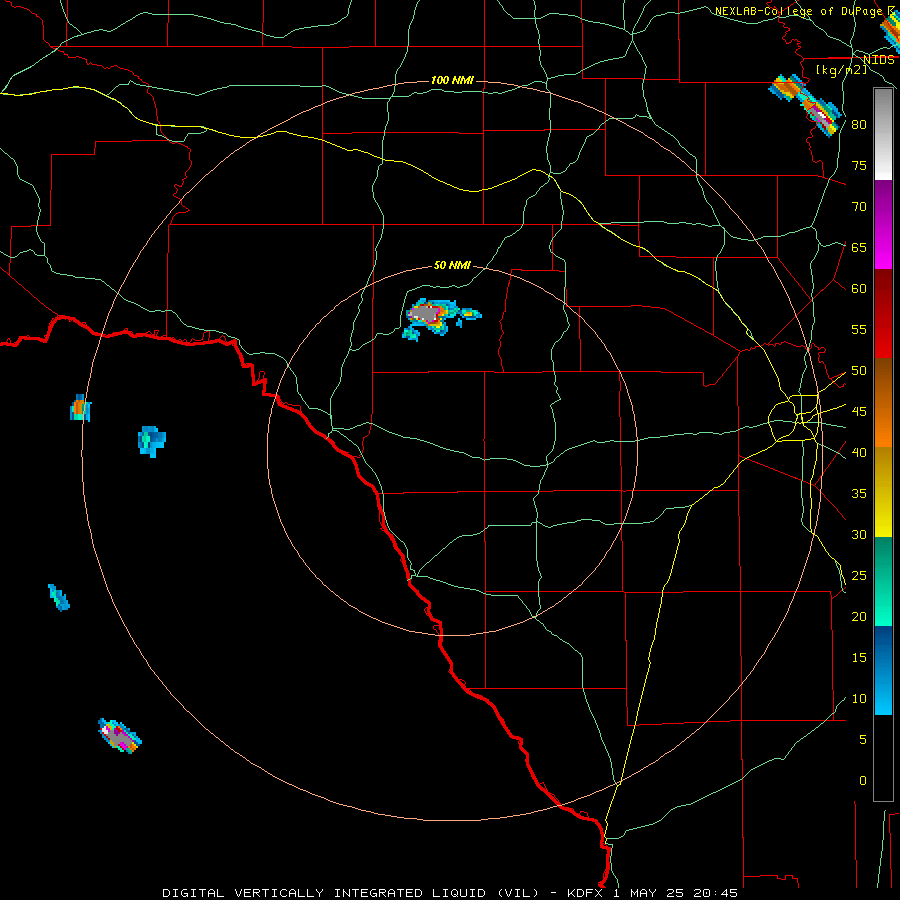Click the "1 MAY 25 20:45" timestamp

pyautogui.click(x=676, y=893)
